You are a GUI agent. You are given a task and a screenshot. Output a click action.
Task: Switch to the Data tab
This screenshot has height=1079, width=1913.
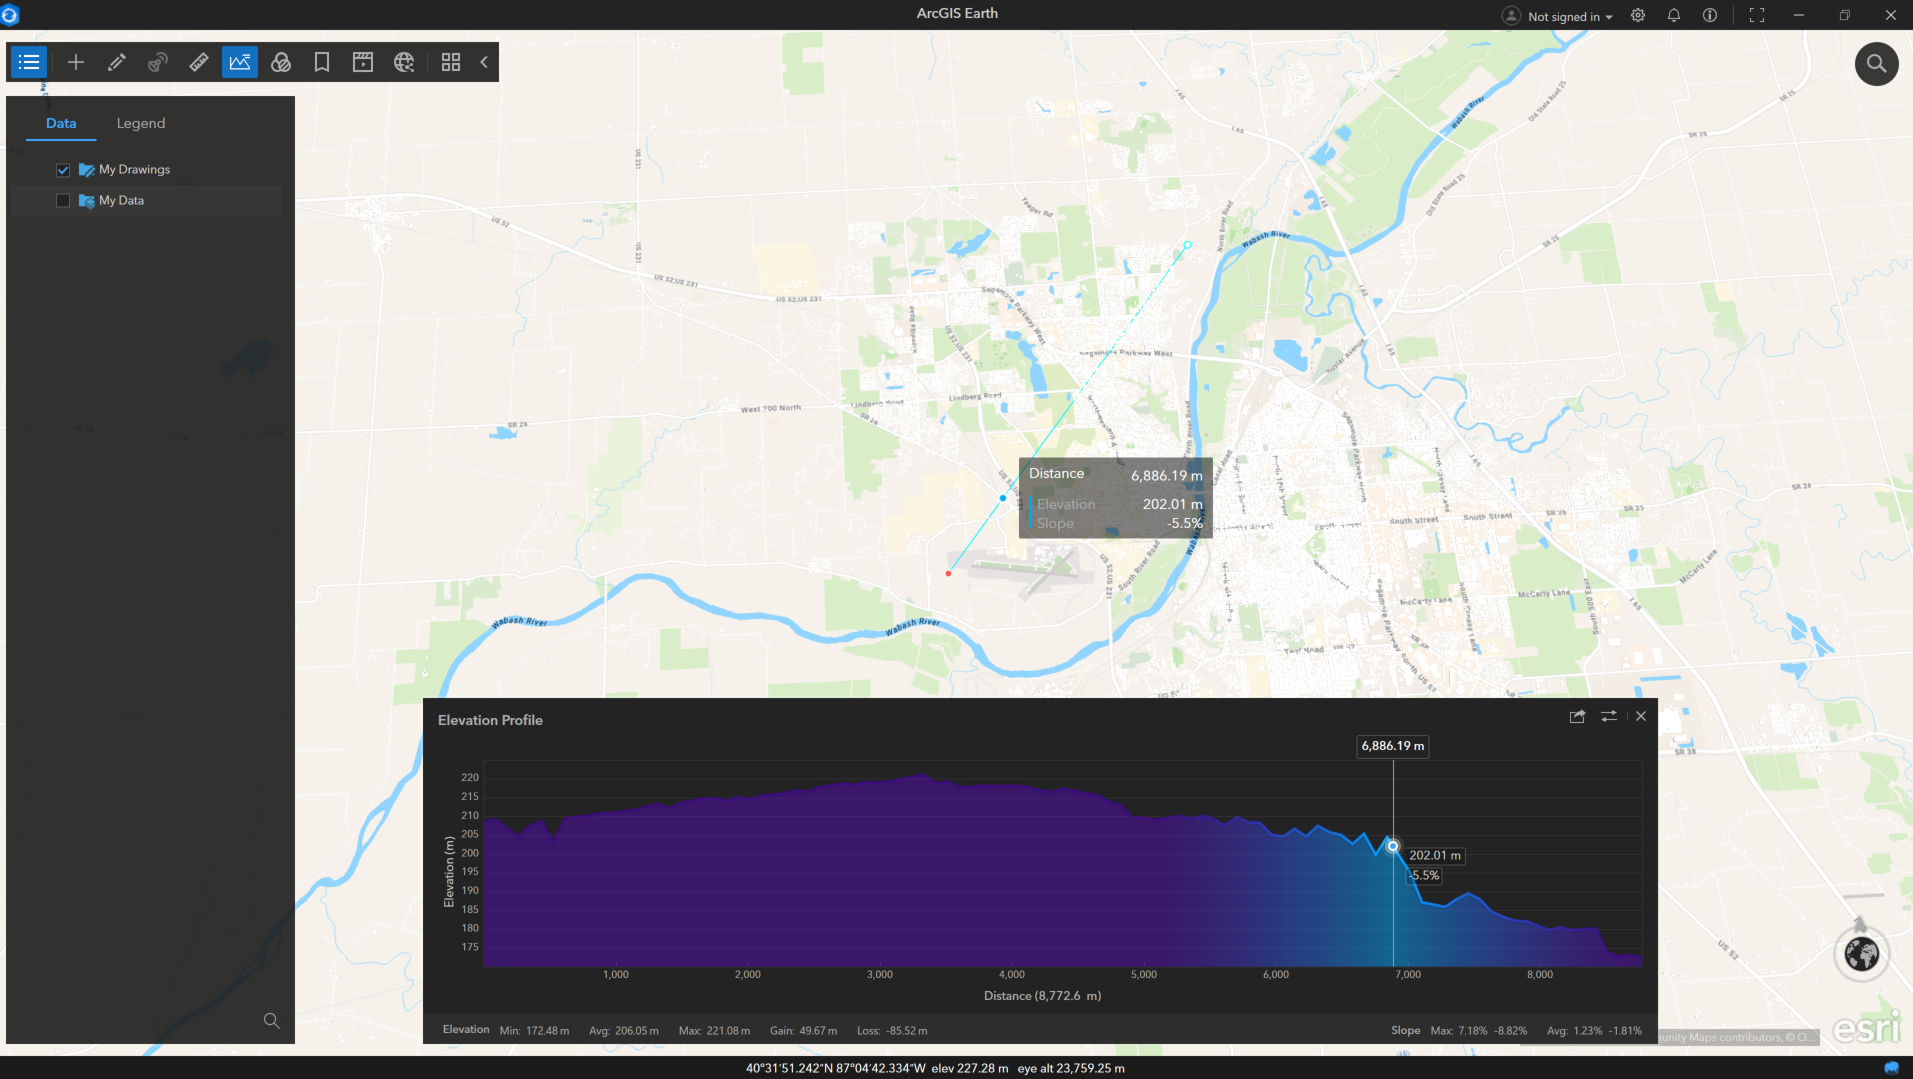click(x=61, y=123)
